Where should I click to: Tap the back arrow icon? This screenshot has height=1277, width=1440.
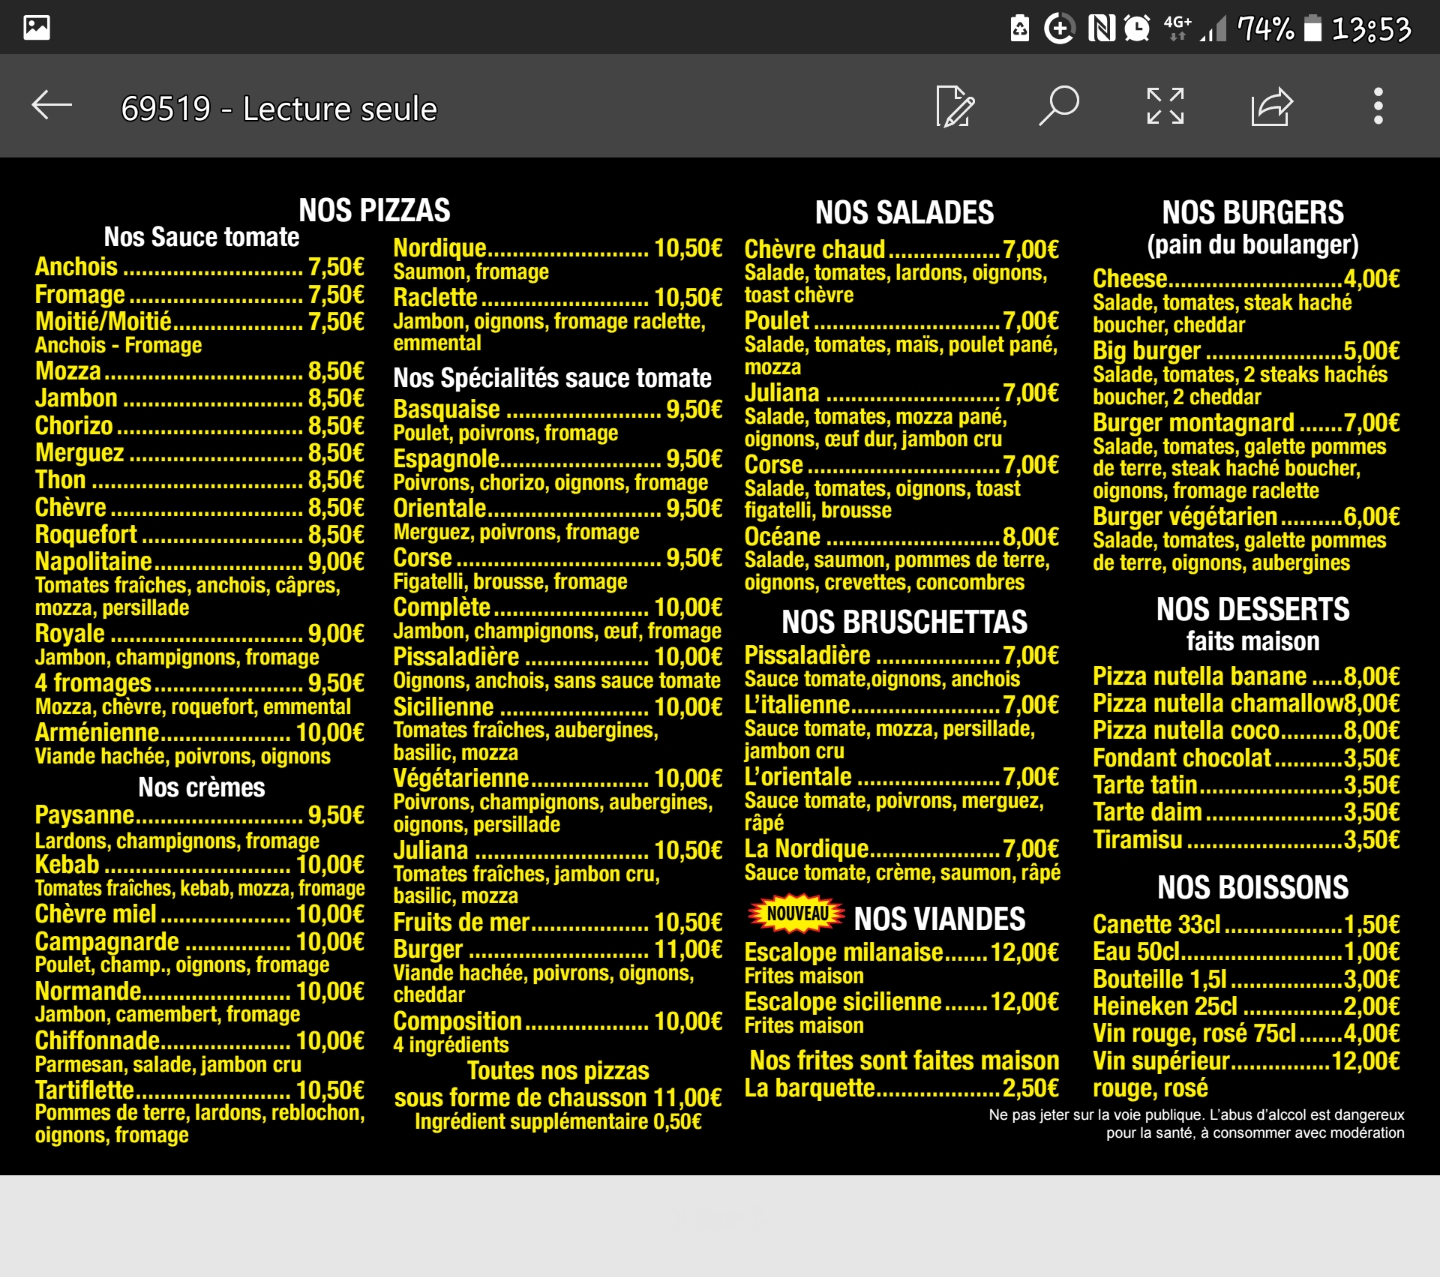click(51, 105)
